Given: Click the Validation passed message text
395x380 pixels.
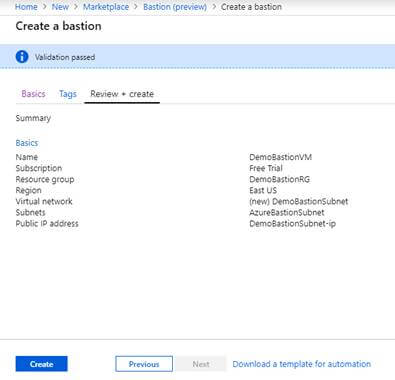Looking at the screenshot, I should tap(65, 57).
